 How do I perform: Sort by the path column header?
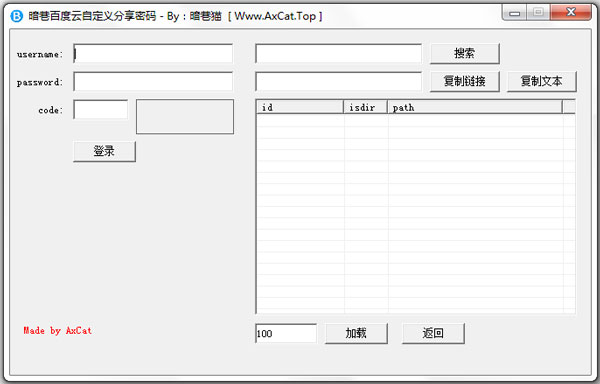(475, 107)
